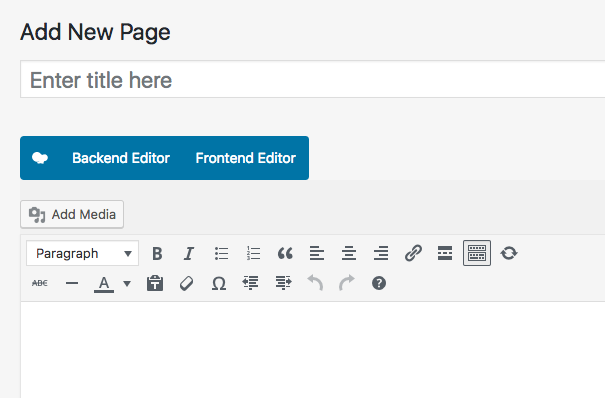Viewport: 605px width, 398px height.
Task: Toggle the toolbar kitchen sink button
Action: 477,253
